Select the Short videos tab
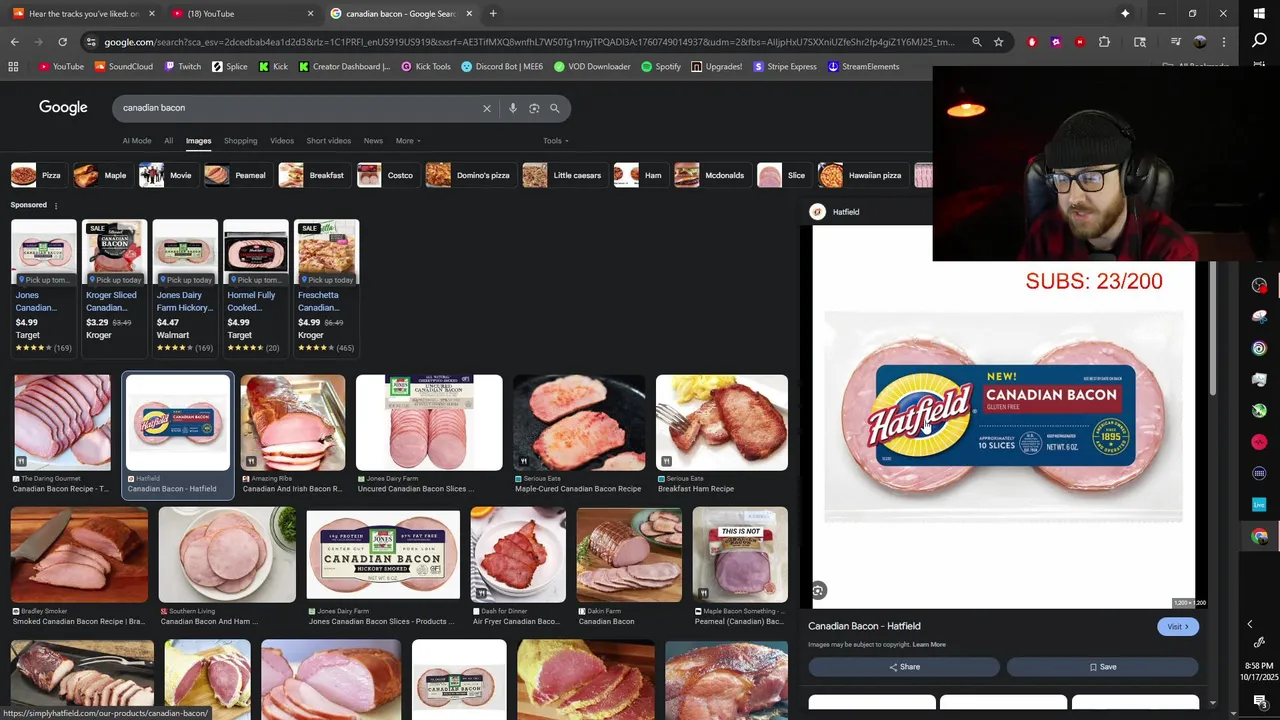The width and height of the screenshot is (1280, 720). click(329, 141)
